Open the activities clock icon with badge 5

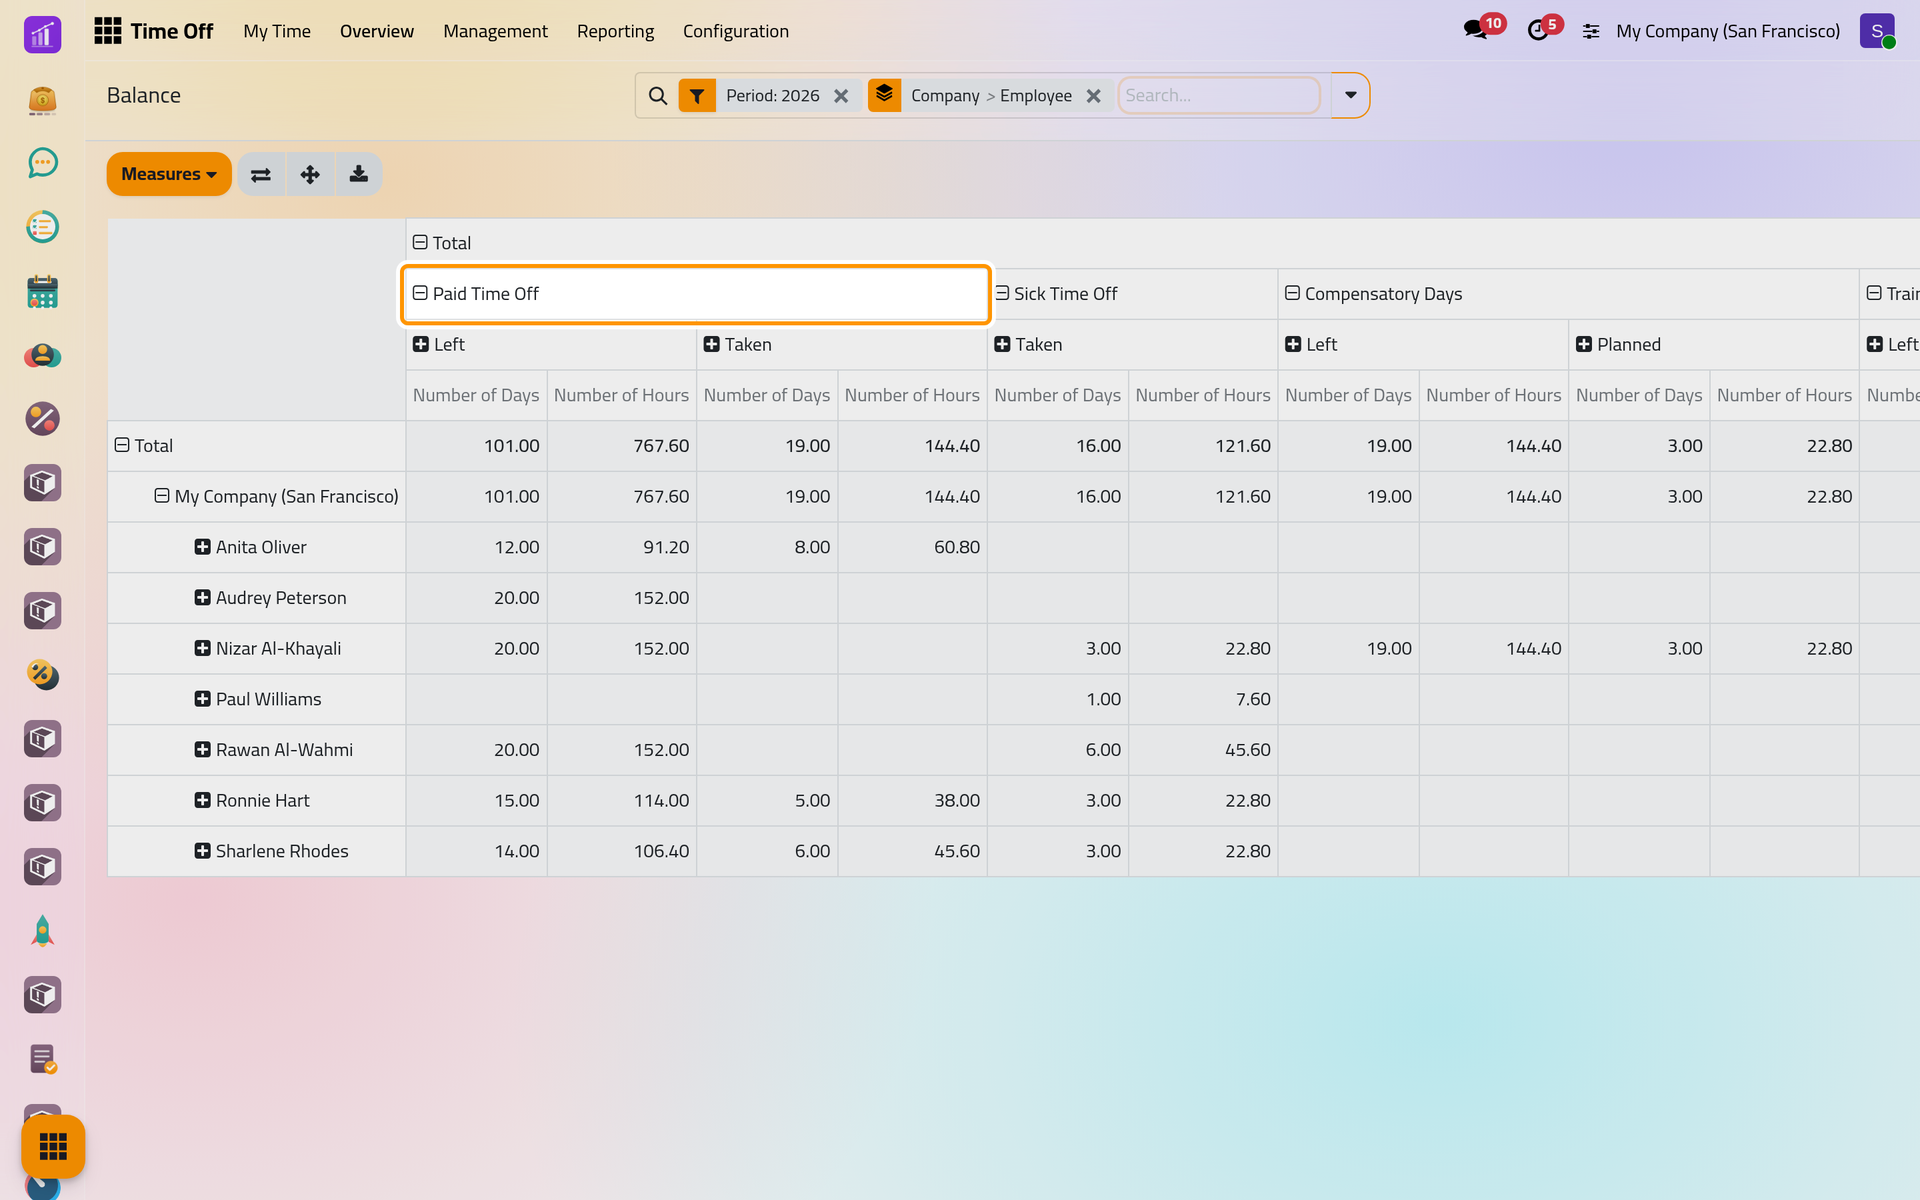[1538, 30]
